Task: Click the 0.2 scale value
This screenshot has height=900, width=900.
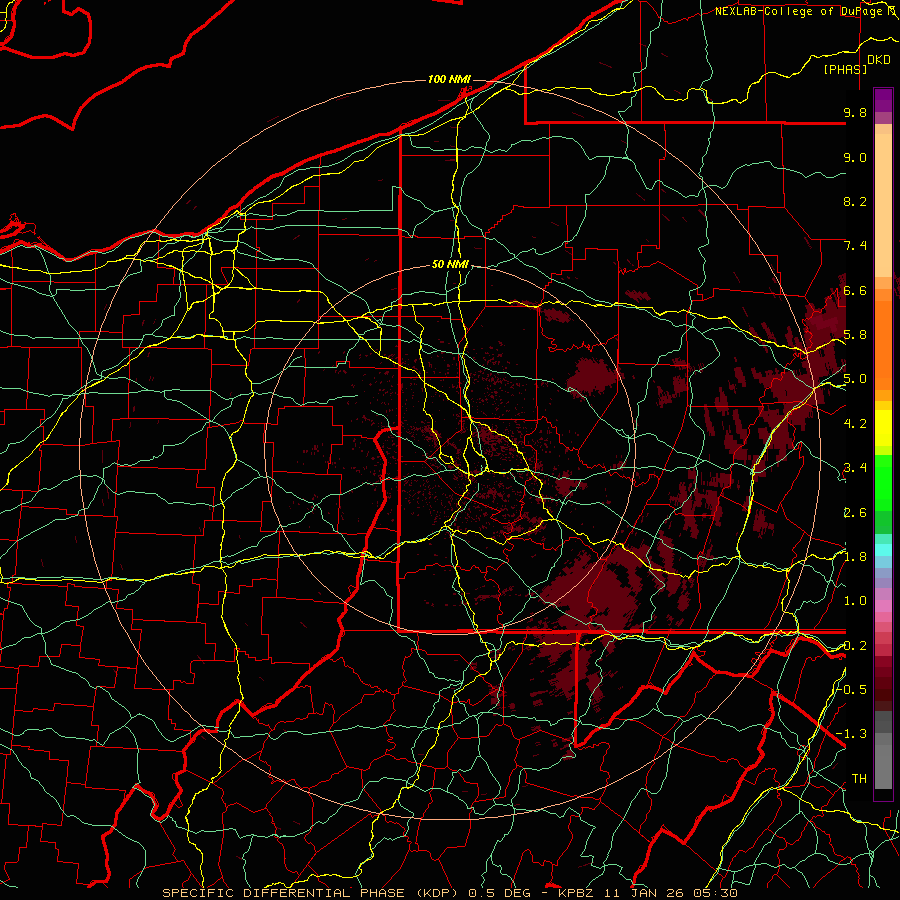Action: [855, 646]
